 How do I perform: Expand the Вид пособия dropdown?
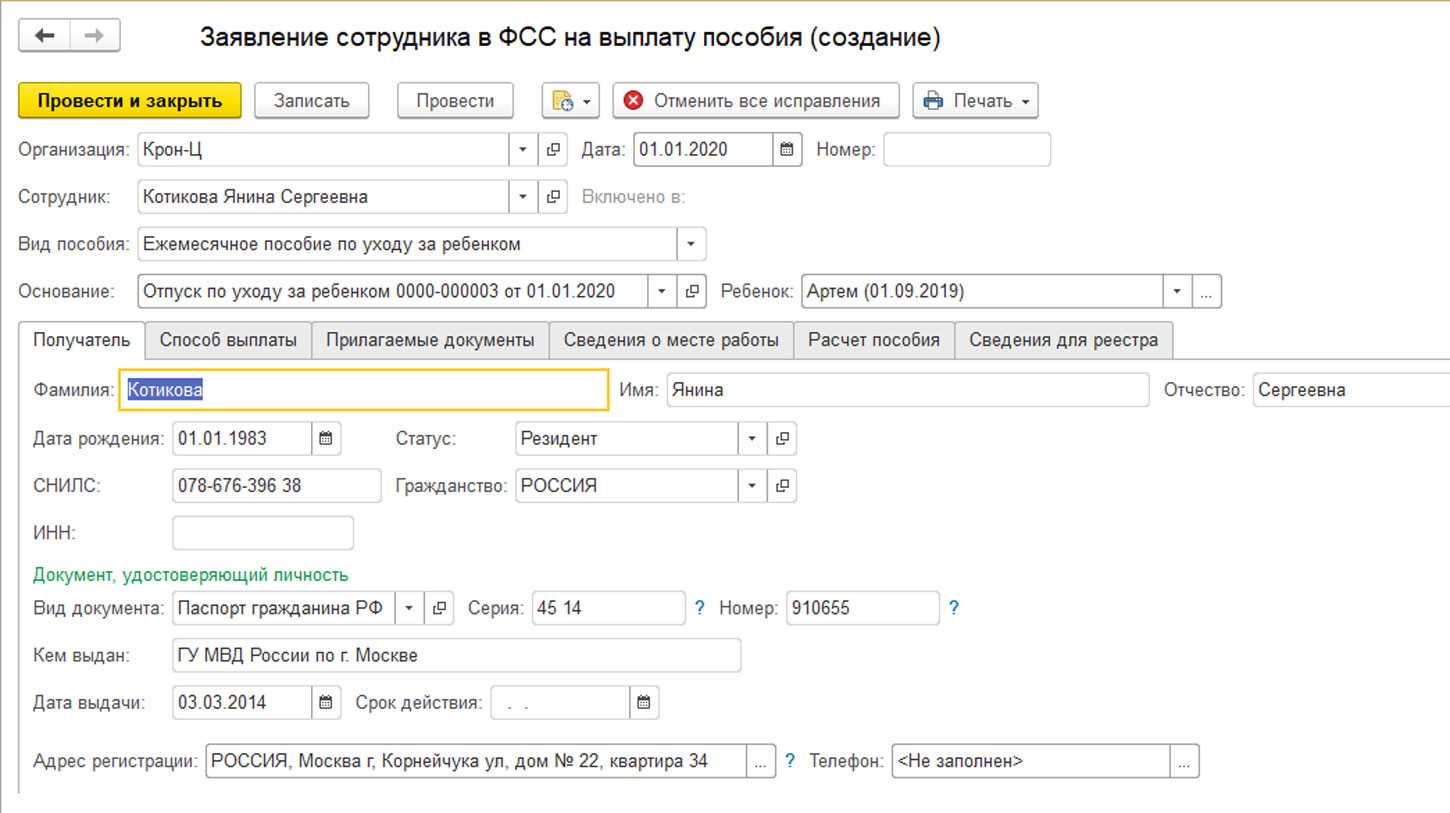691,244
